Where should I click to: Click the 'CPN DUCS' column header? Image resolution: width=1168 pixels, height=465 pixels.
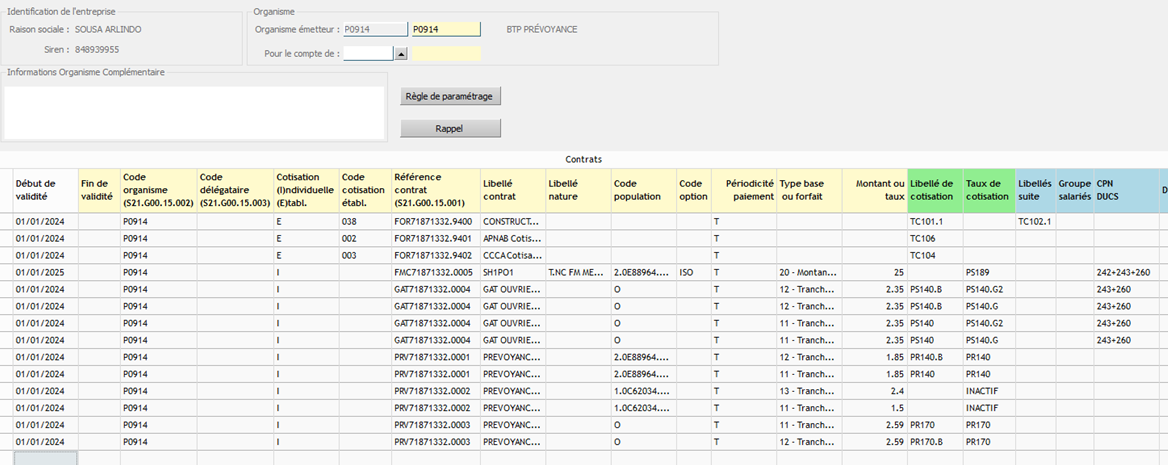[1126, 190]
